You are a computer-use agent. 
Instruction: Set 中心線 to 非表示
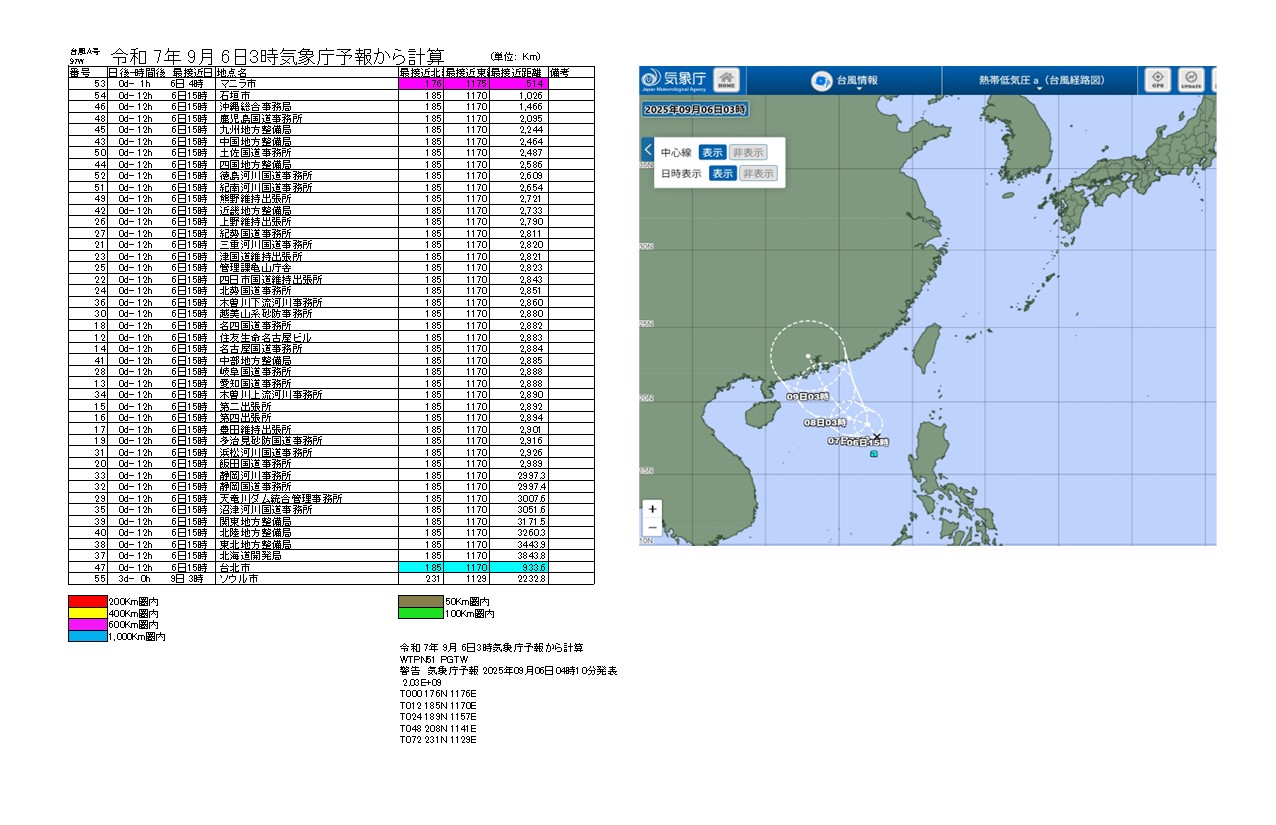click(x=748, y=153)
